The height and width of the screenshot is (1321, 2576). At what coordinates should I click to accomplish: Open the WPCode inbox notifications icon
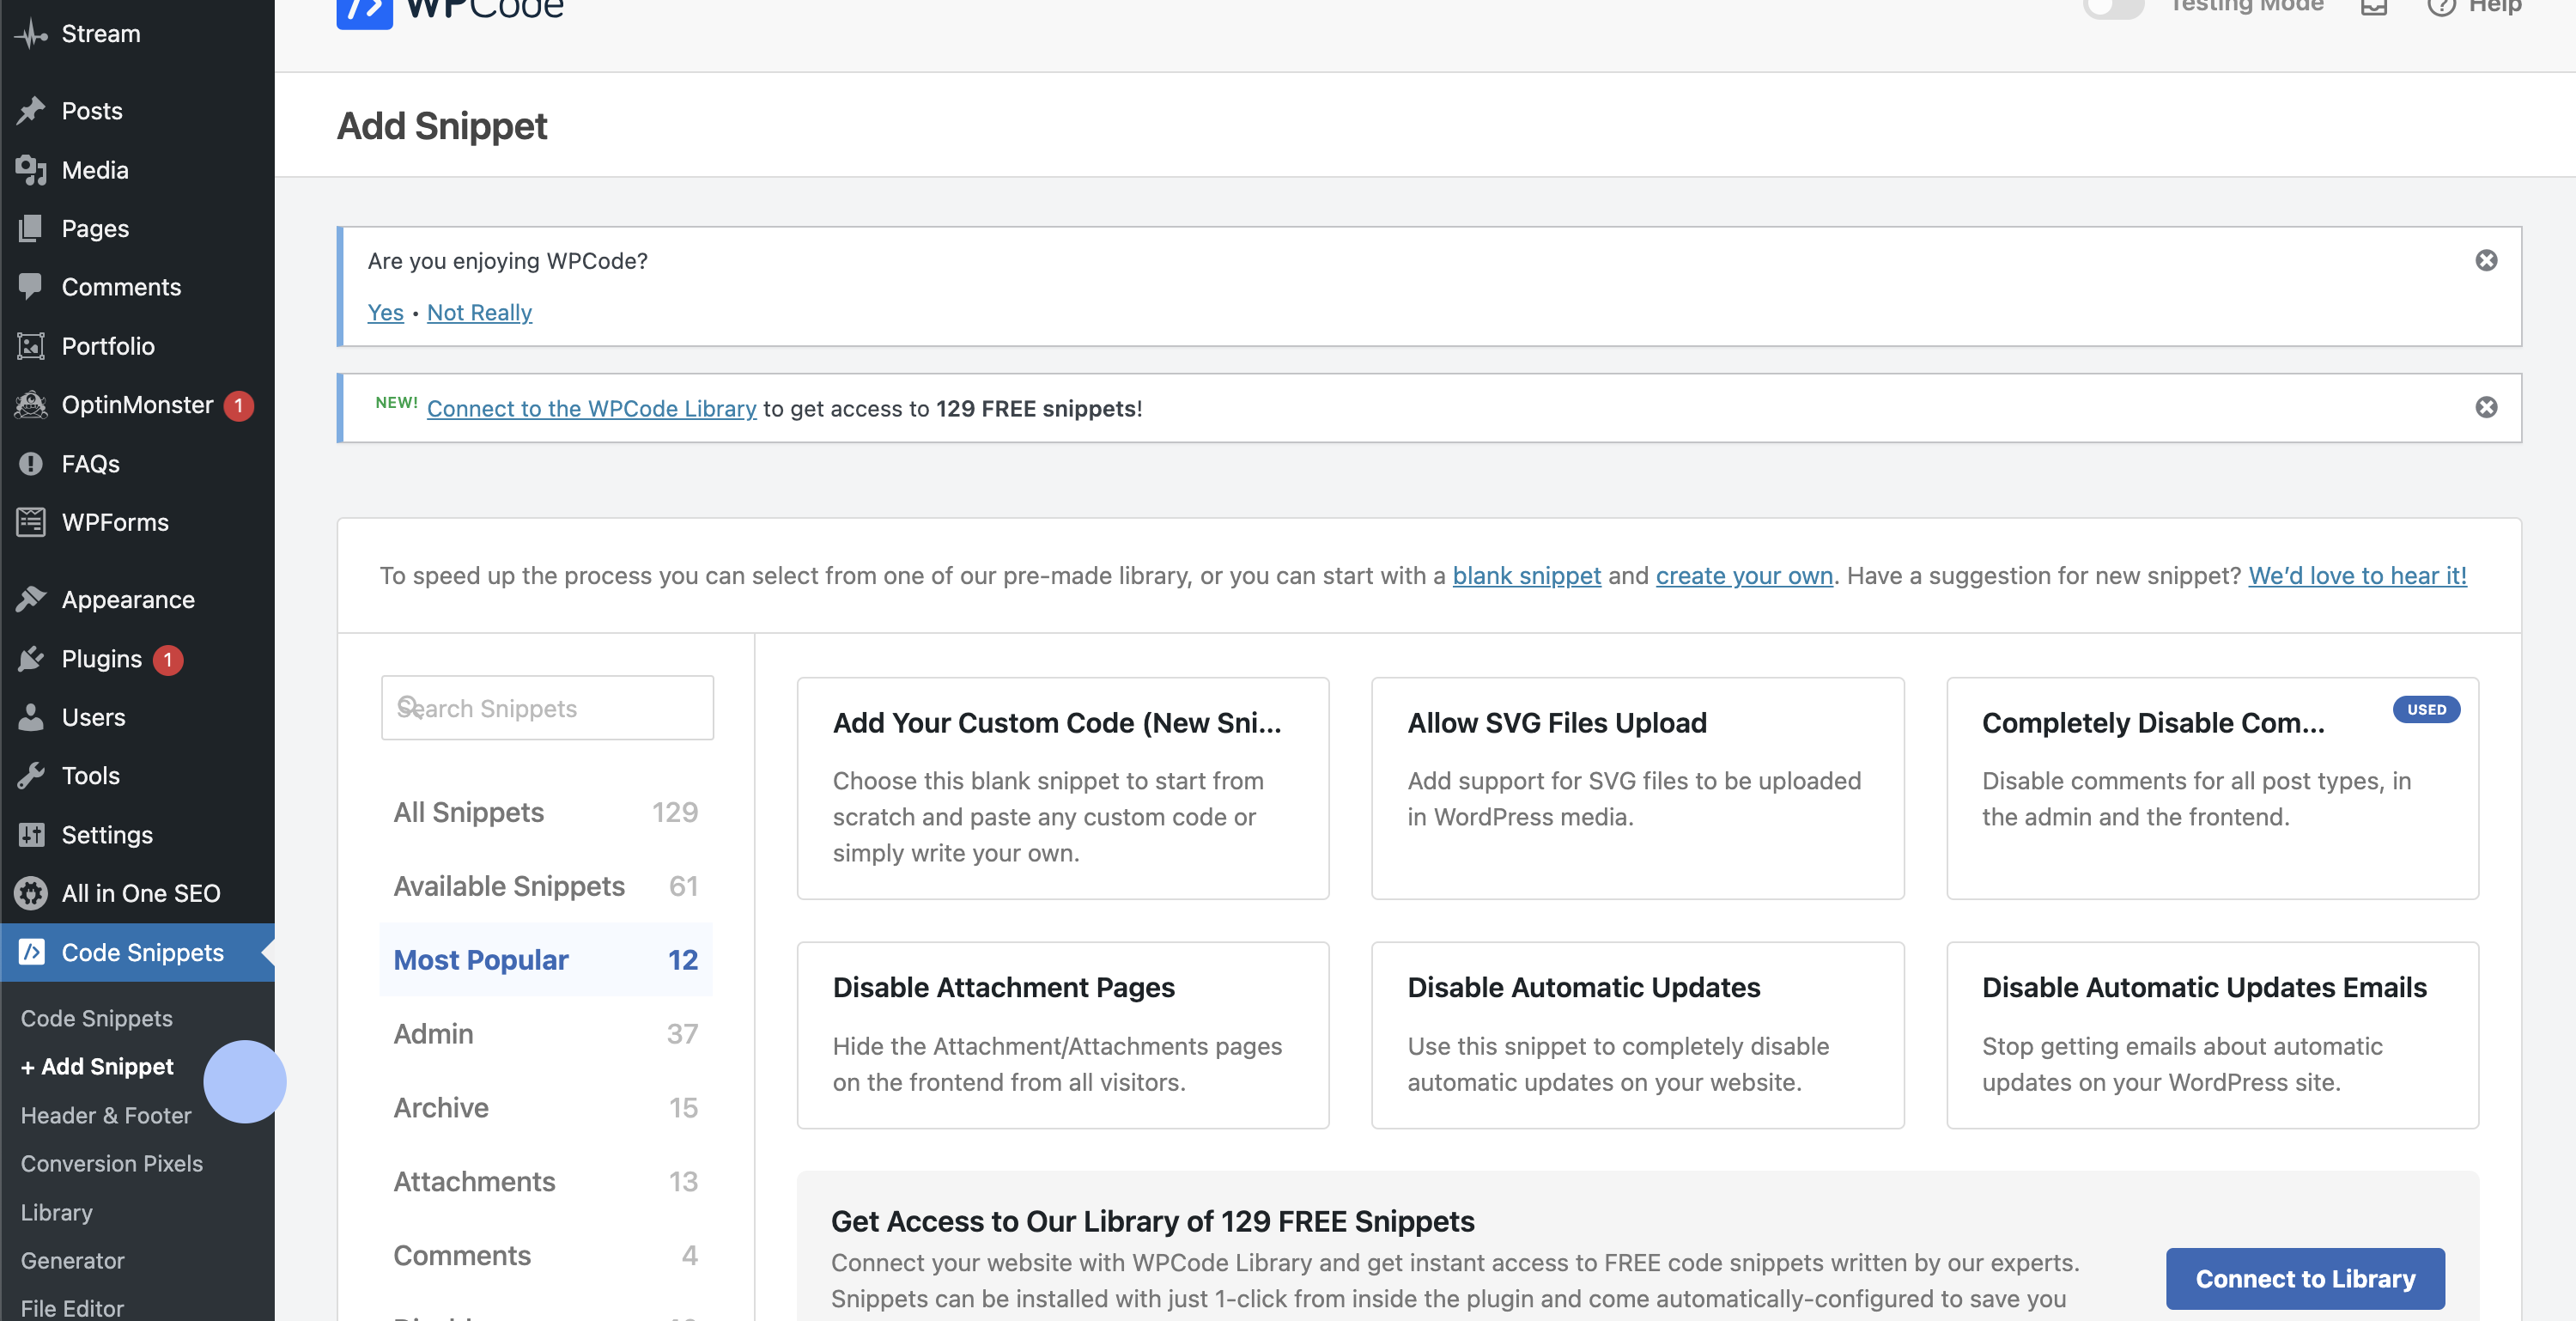(x=2374, y=6)
